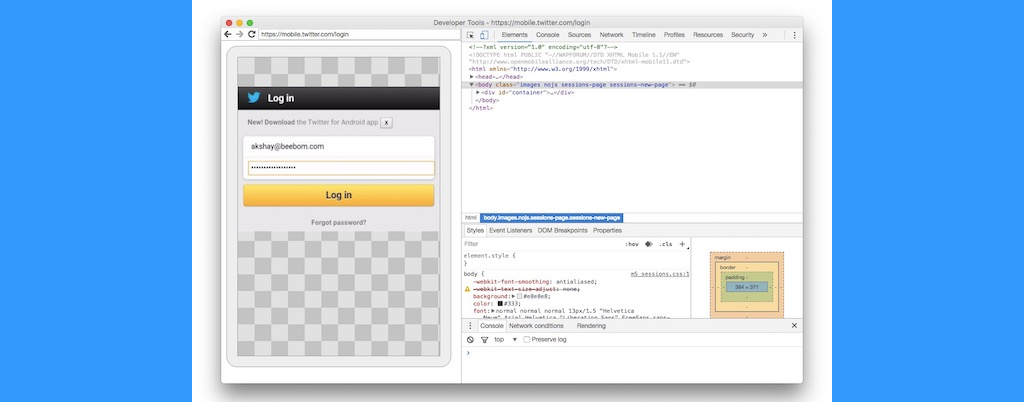Follow the Forgot password? link
The height and width of the screenshot is (402, 1024).
click(338, 223)
